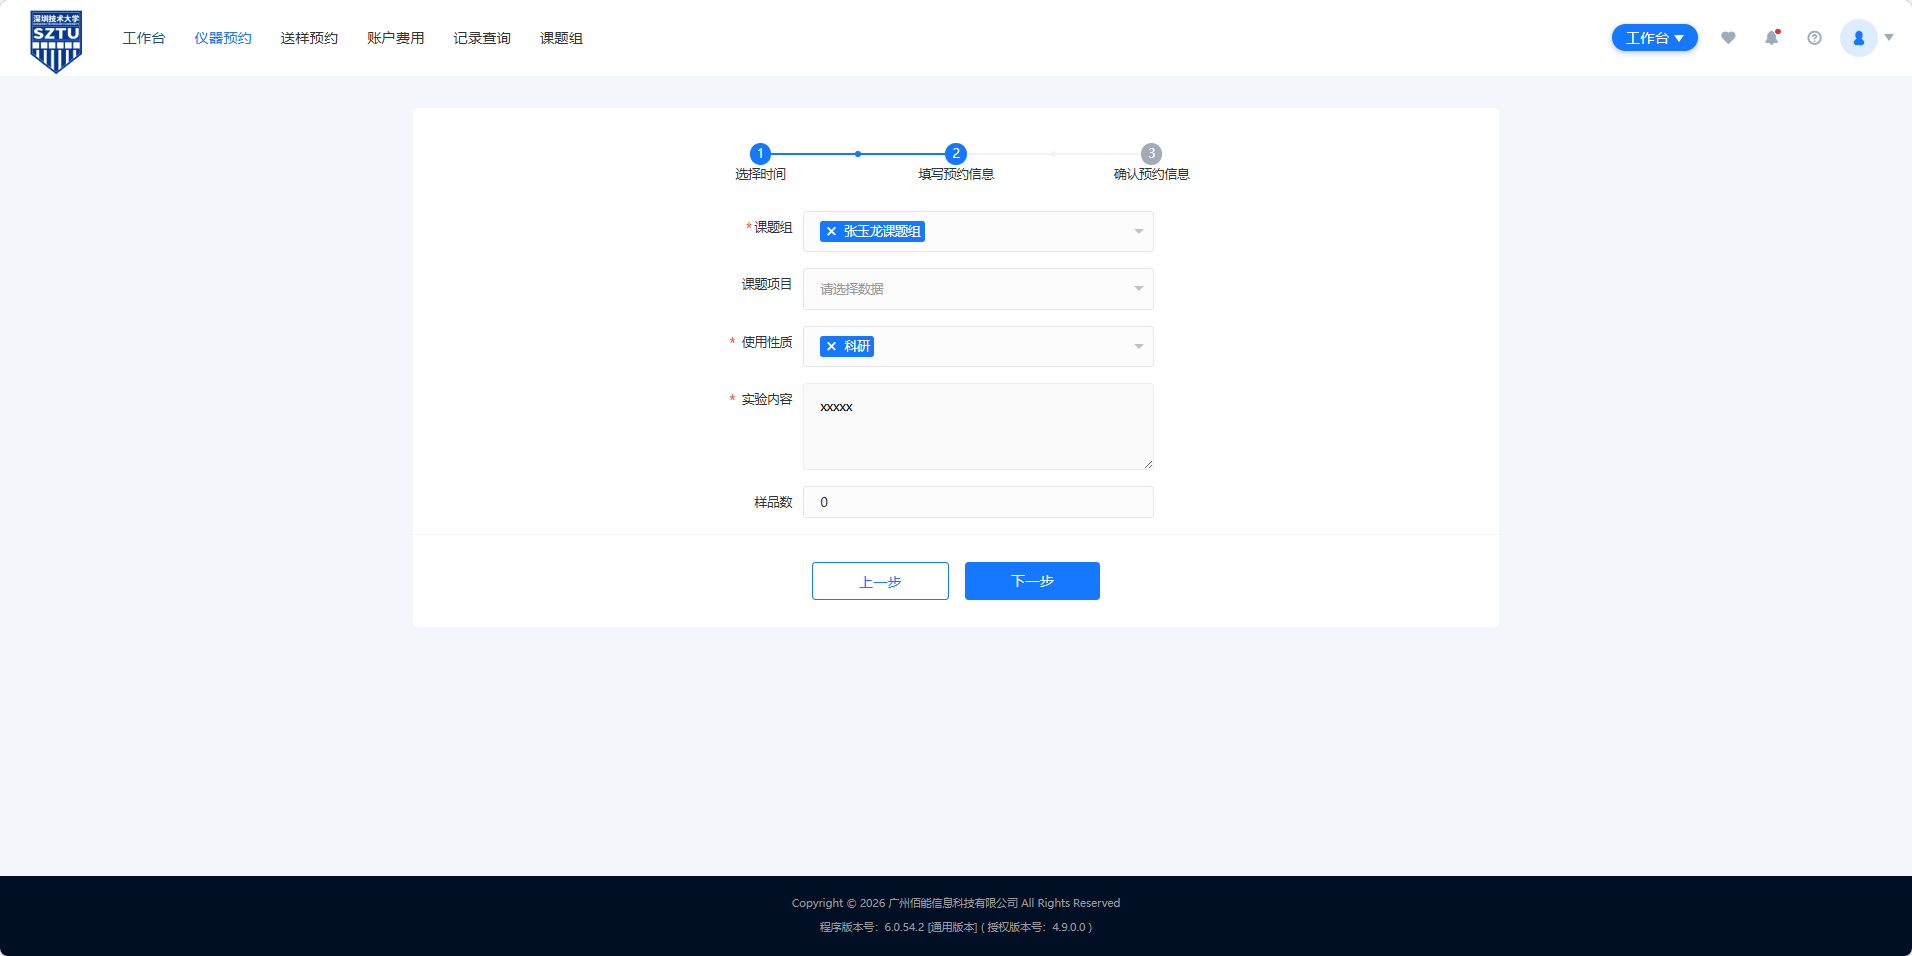Image resolution: width=1912 pixels, height=956 pixels.
Task: Go back with 上一步 button
Action: [880, 581]
